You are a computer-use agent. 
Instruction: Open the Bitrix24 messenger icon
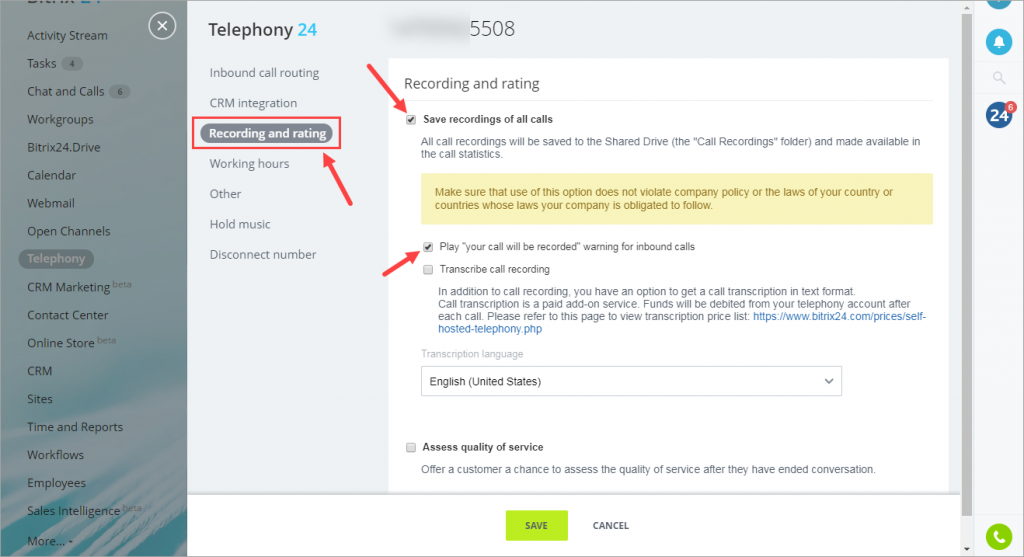pyautogui.click(x=999, y=115)
